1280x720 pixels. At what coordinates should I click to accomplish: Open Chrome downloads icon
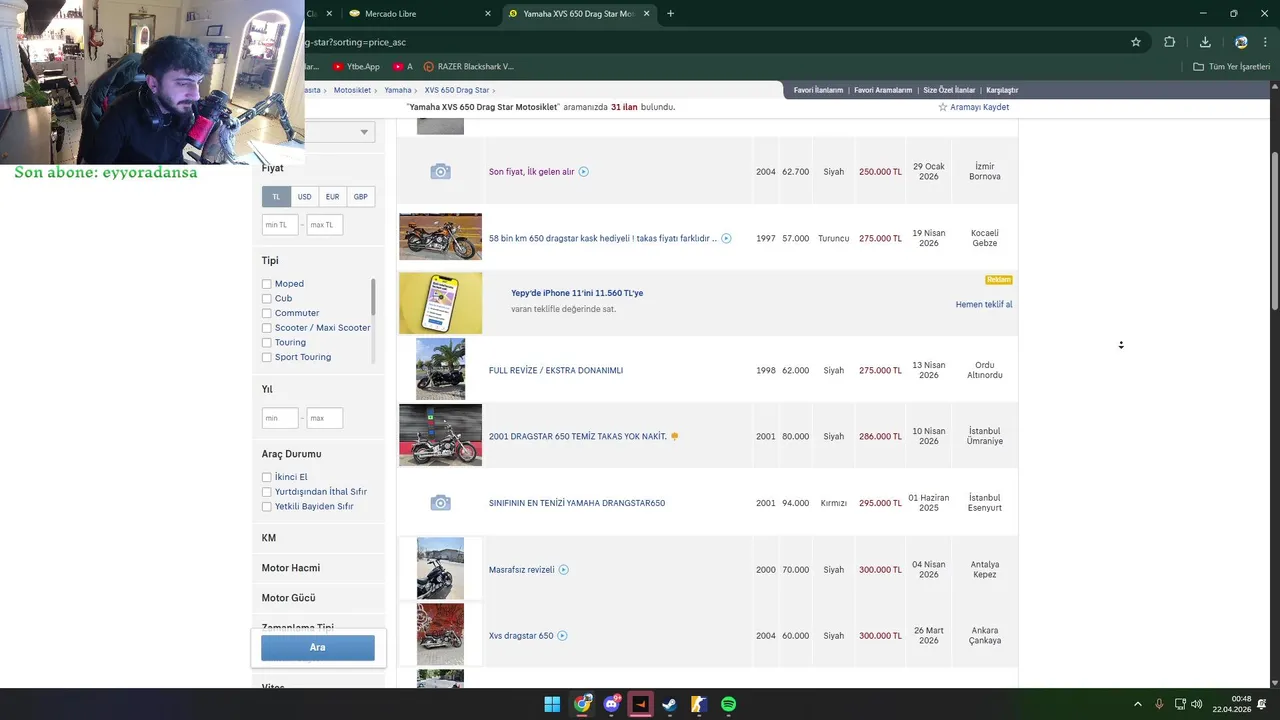pos(1205,42)
